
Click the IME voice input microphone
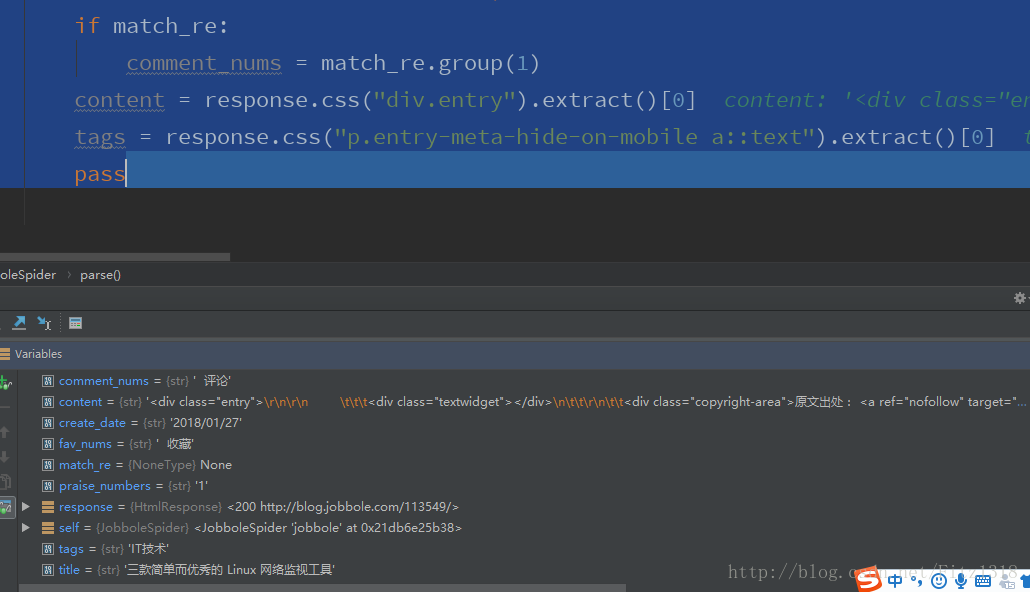coord(961,581)
